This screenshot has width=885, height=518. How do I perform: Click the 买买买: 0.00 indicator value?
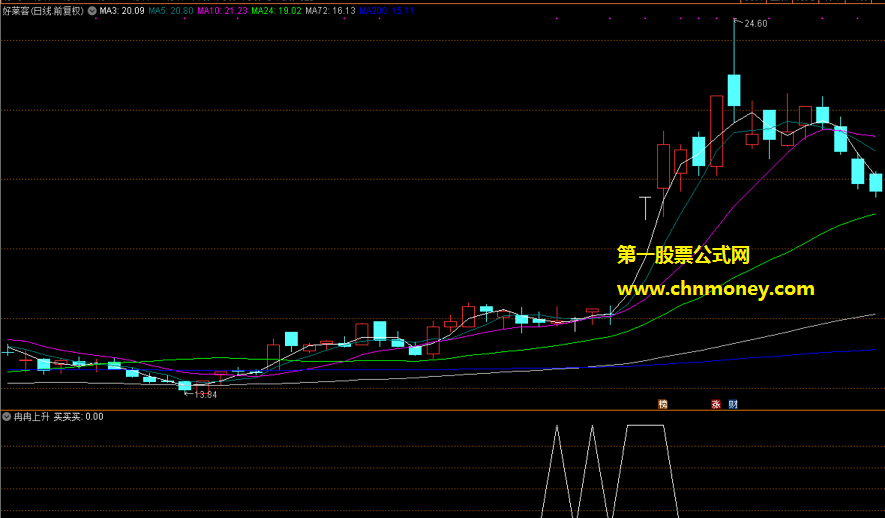tap(78, 417)
